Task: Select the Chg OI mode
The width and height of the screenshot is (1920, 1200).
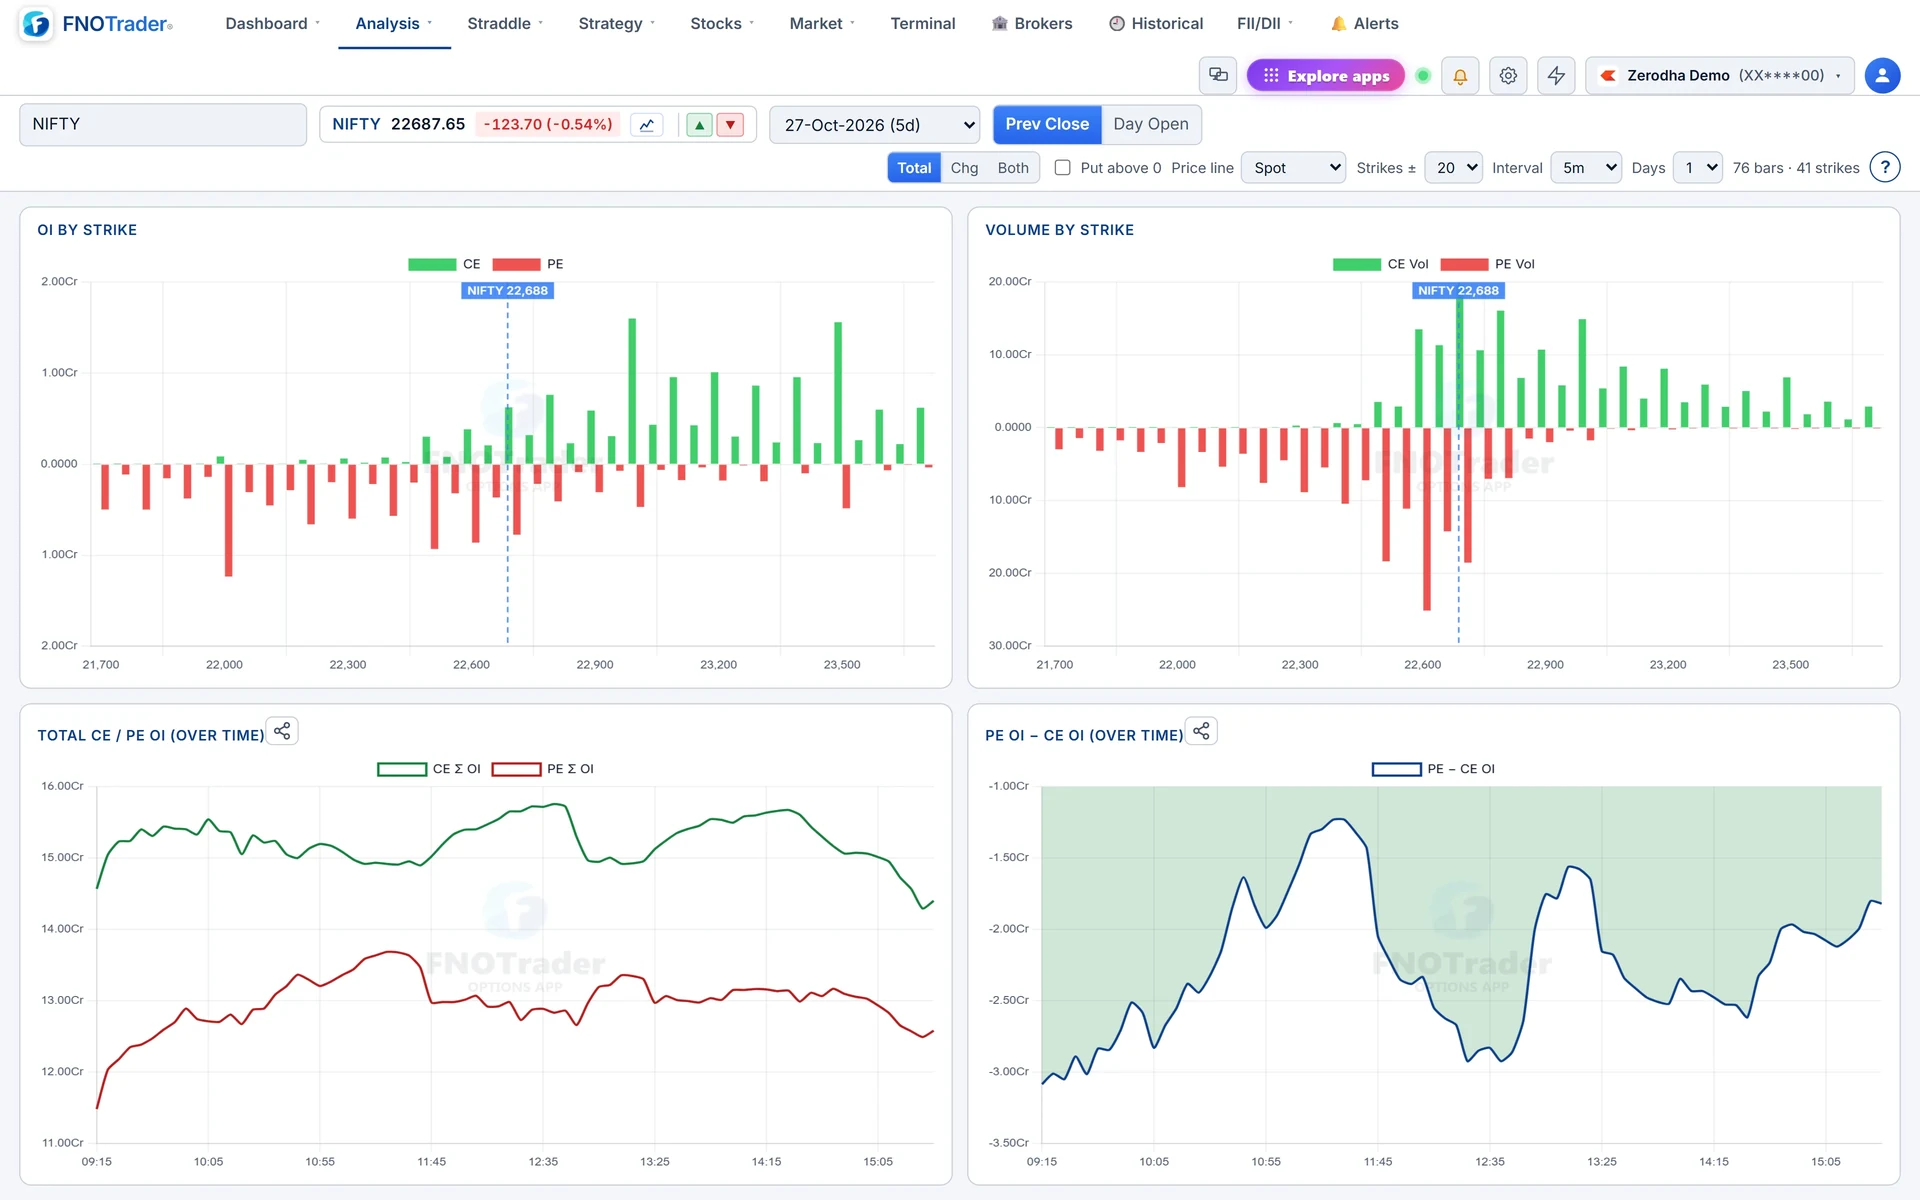Action: (964, 167)
